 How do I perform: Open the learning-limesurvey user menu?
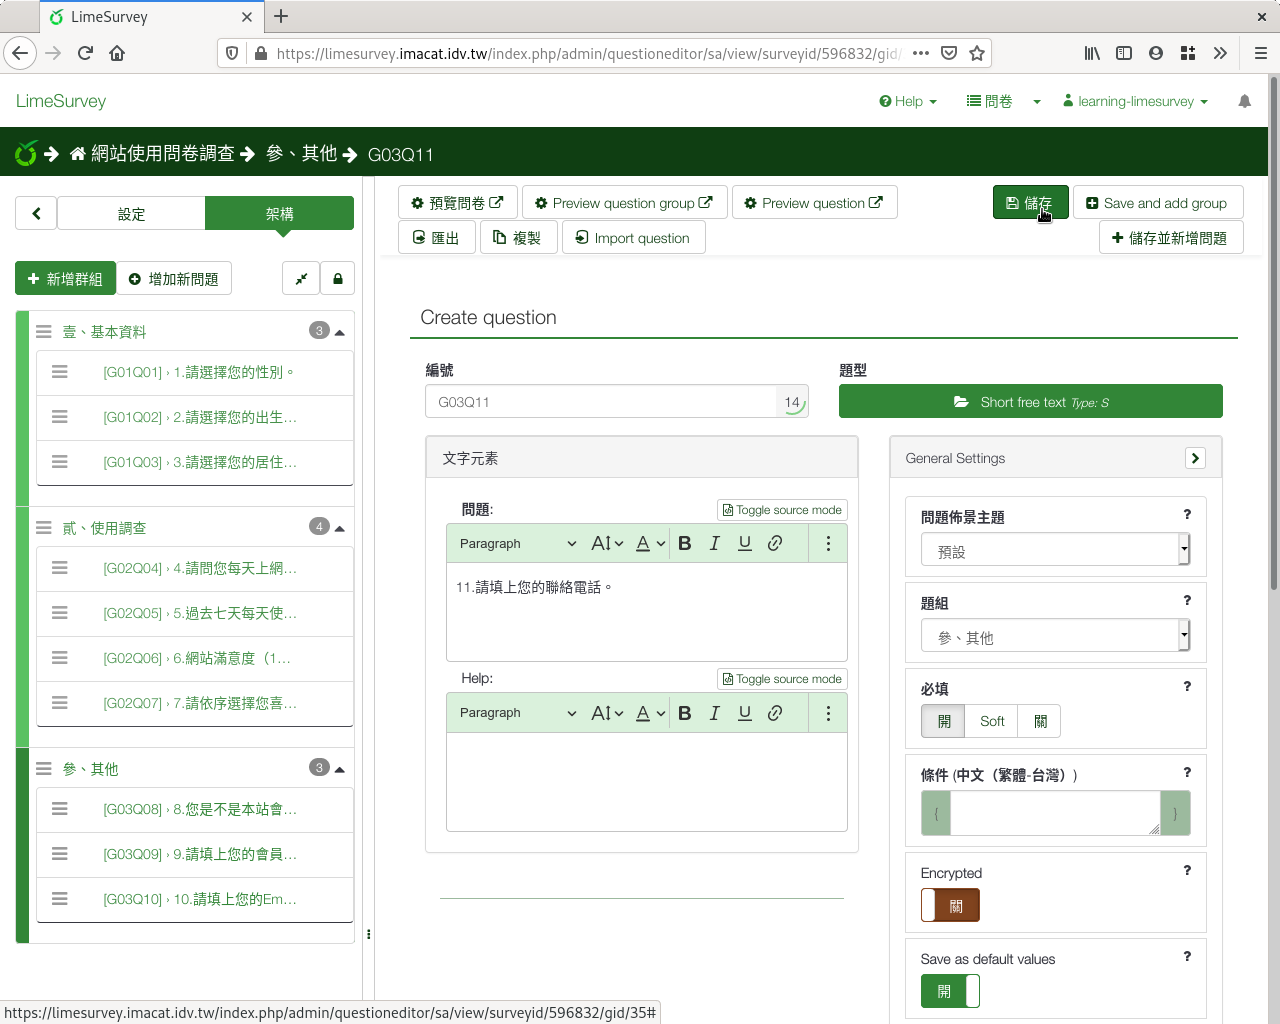tap(1135, 101)
